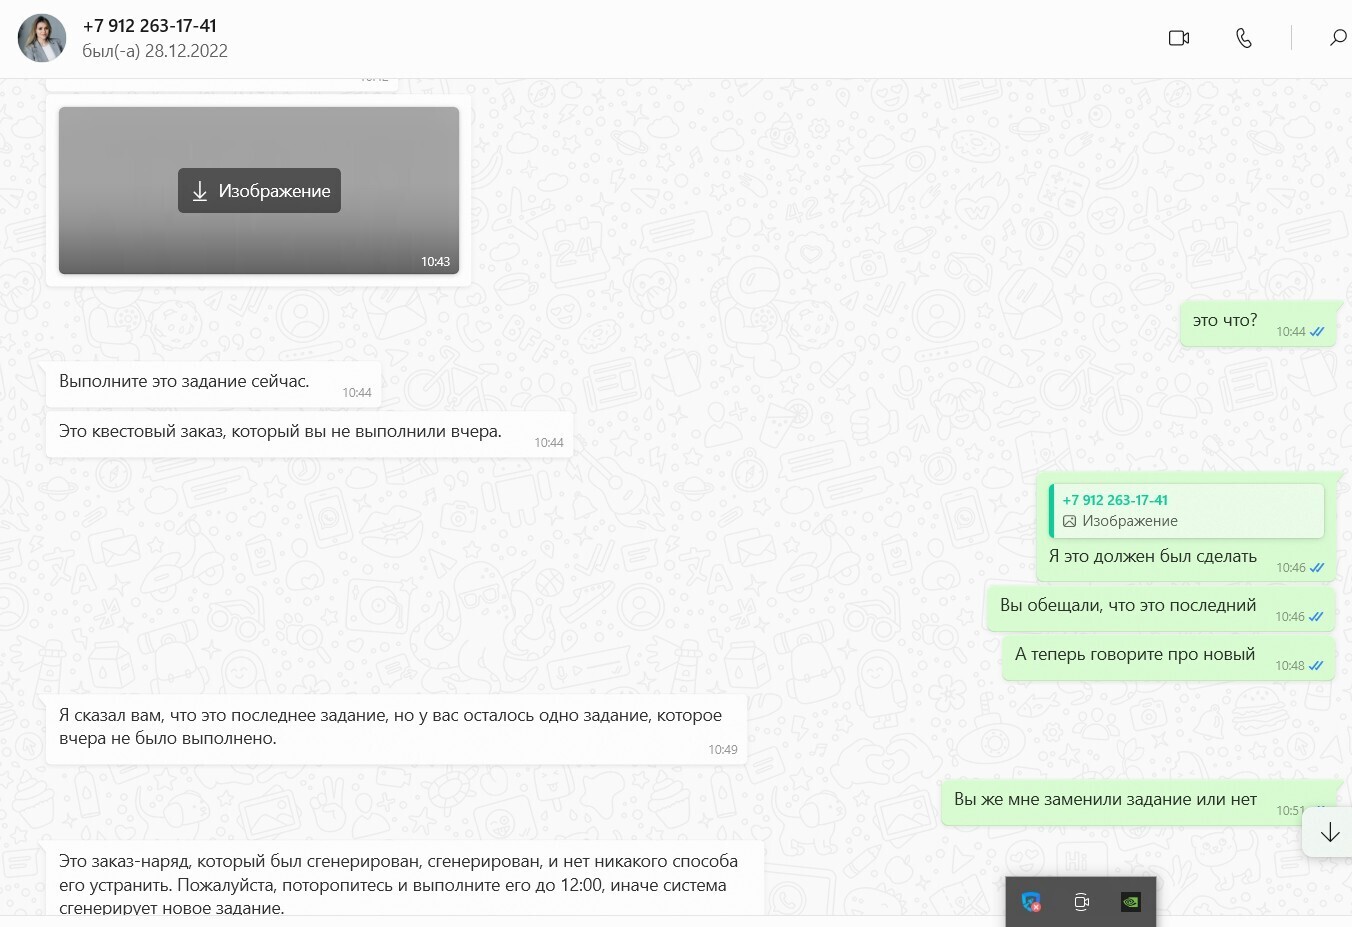Download the image with the Изображение button
The height and width of the screenshot is (927, 1352).
[260, 191]
